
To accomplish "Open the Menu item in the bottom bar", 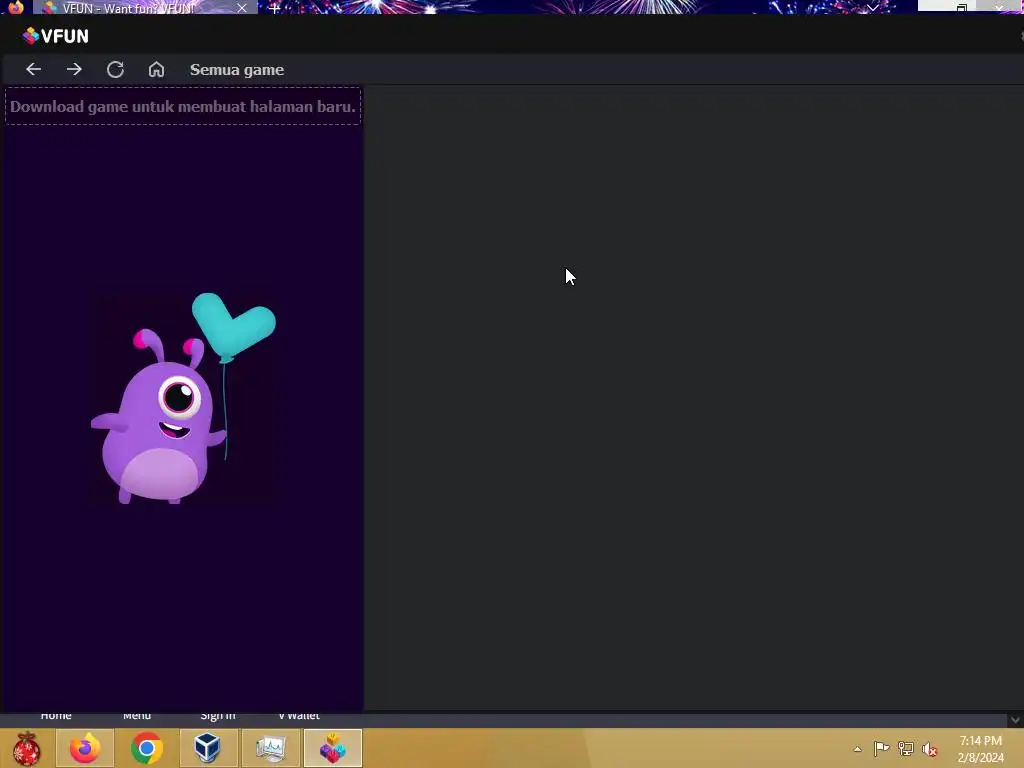I will [137, 716].
